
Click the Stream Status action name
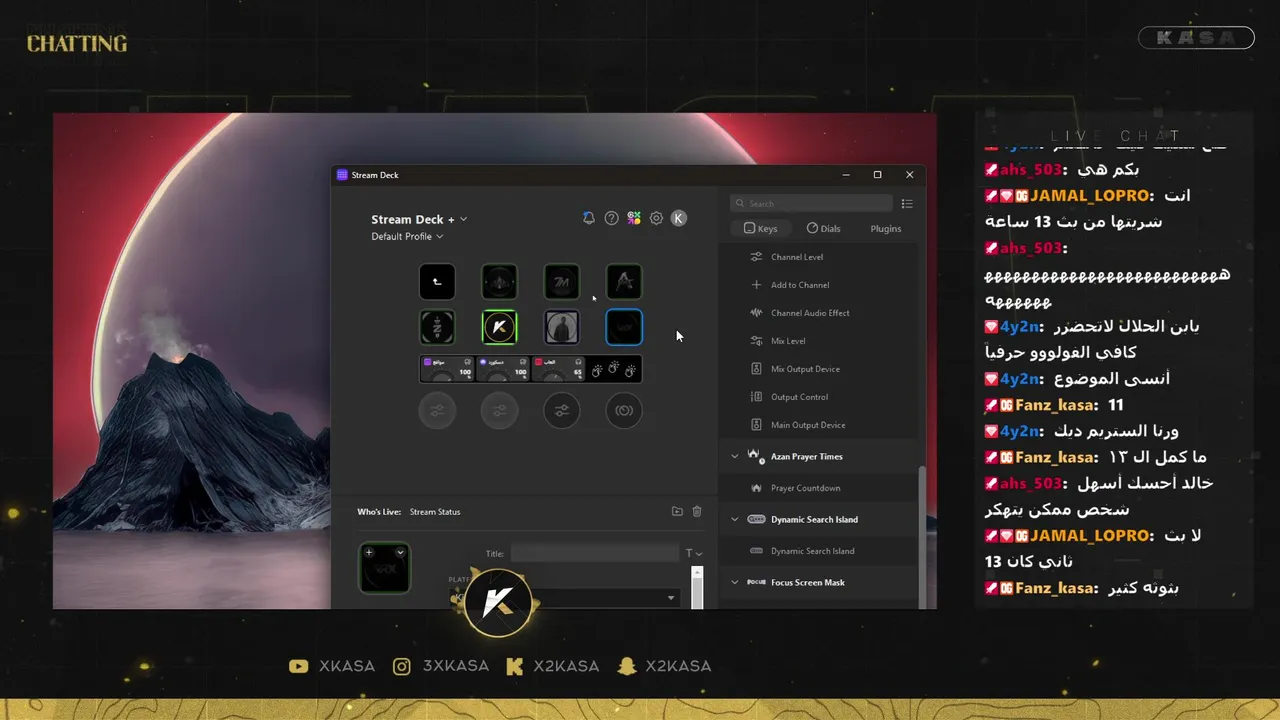click(435, 512)
